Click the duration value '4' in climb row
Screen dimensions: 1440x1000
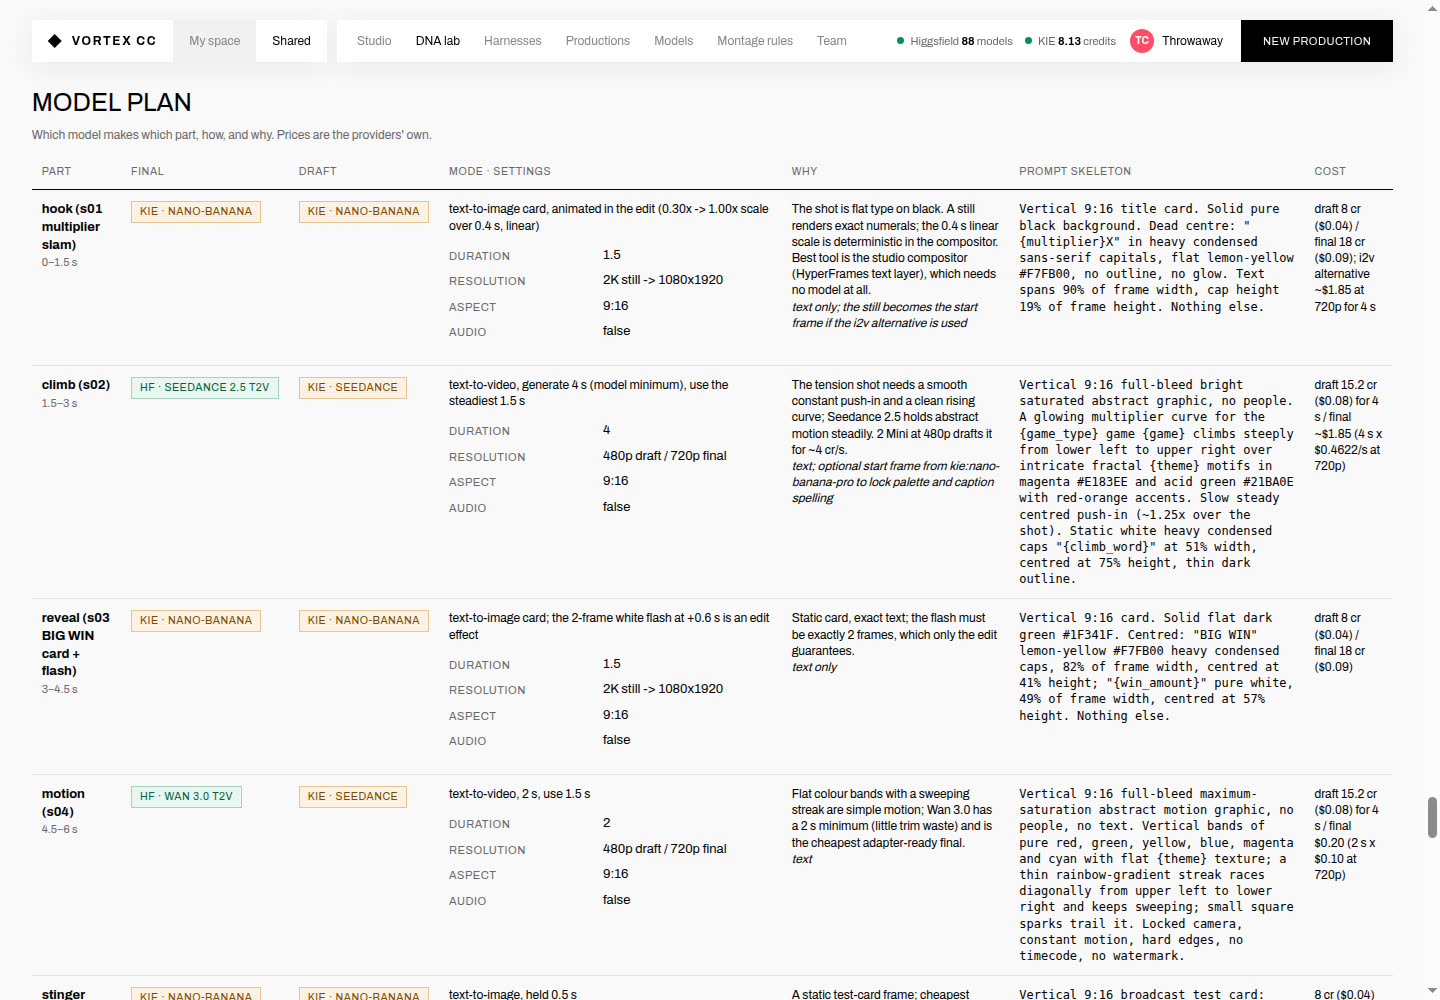click(606, 430)
